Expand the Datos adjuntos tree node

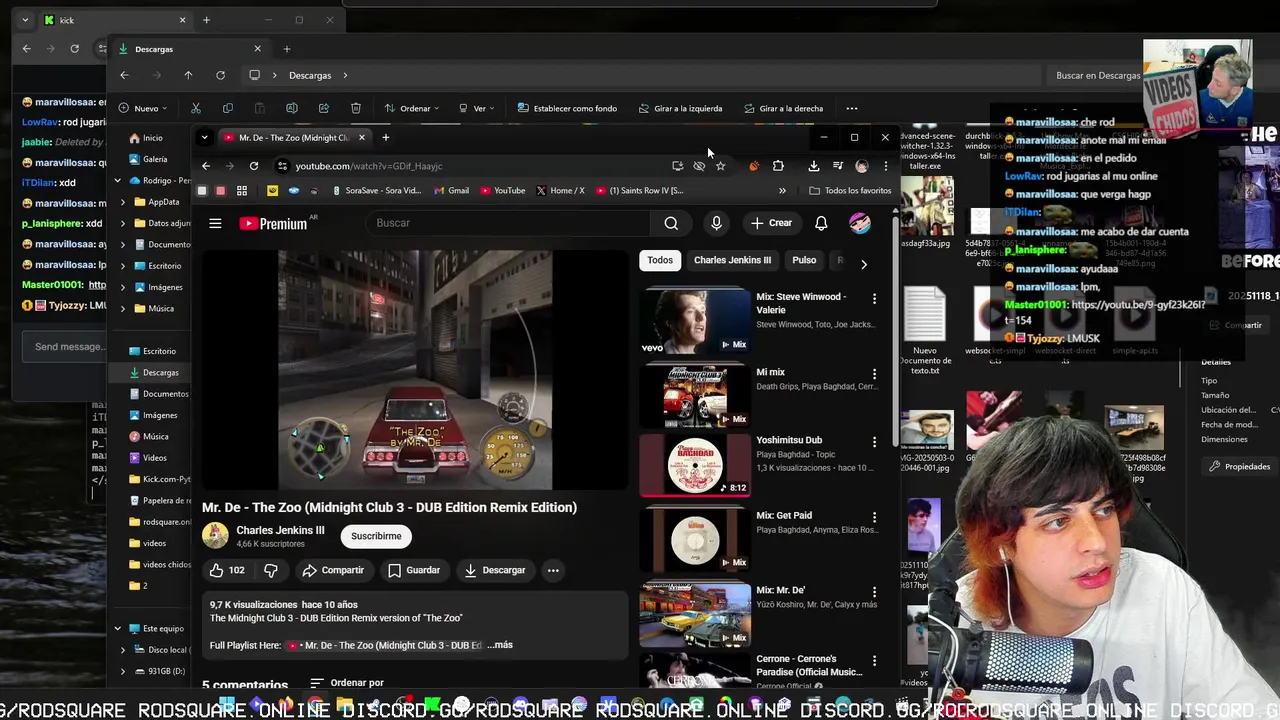click(x=123, y=223)
